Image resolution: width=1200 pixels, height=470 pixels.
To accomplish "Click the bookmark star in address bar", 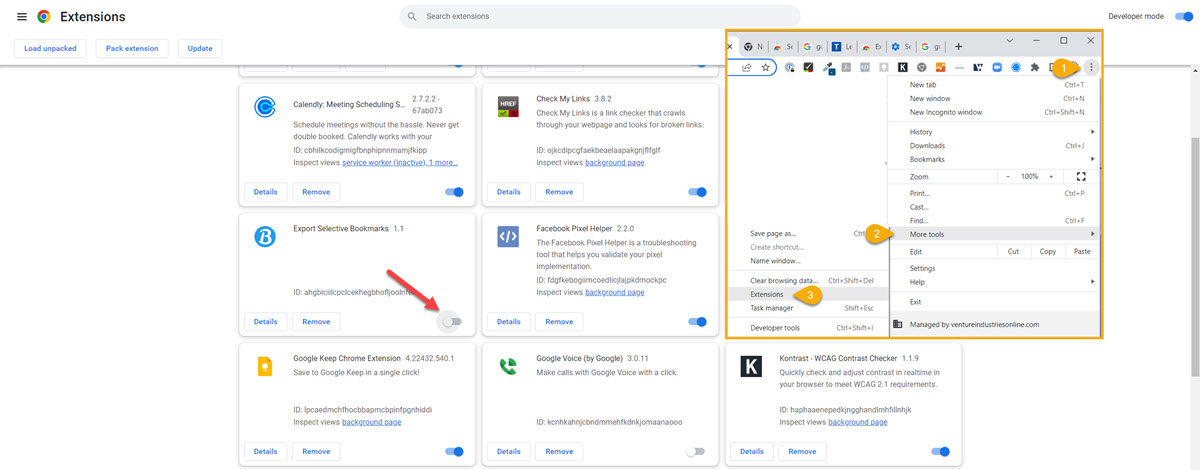I will [765, 68].
